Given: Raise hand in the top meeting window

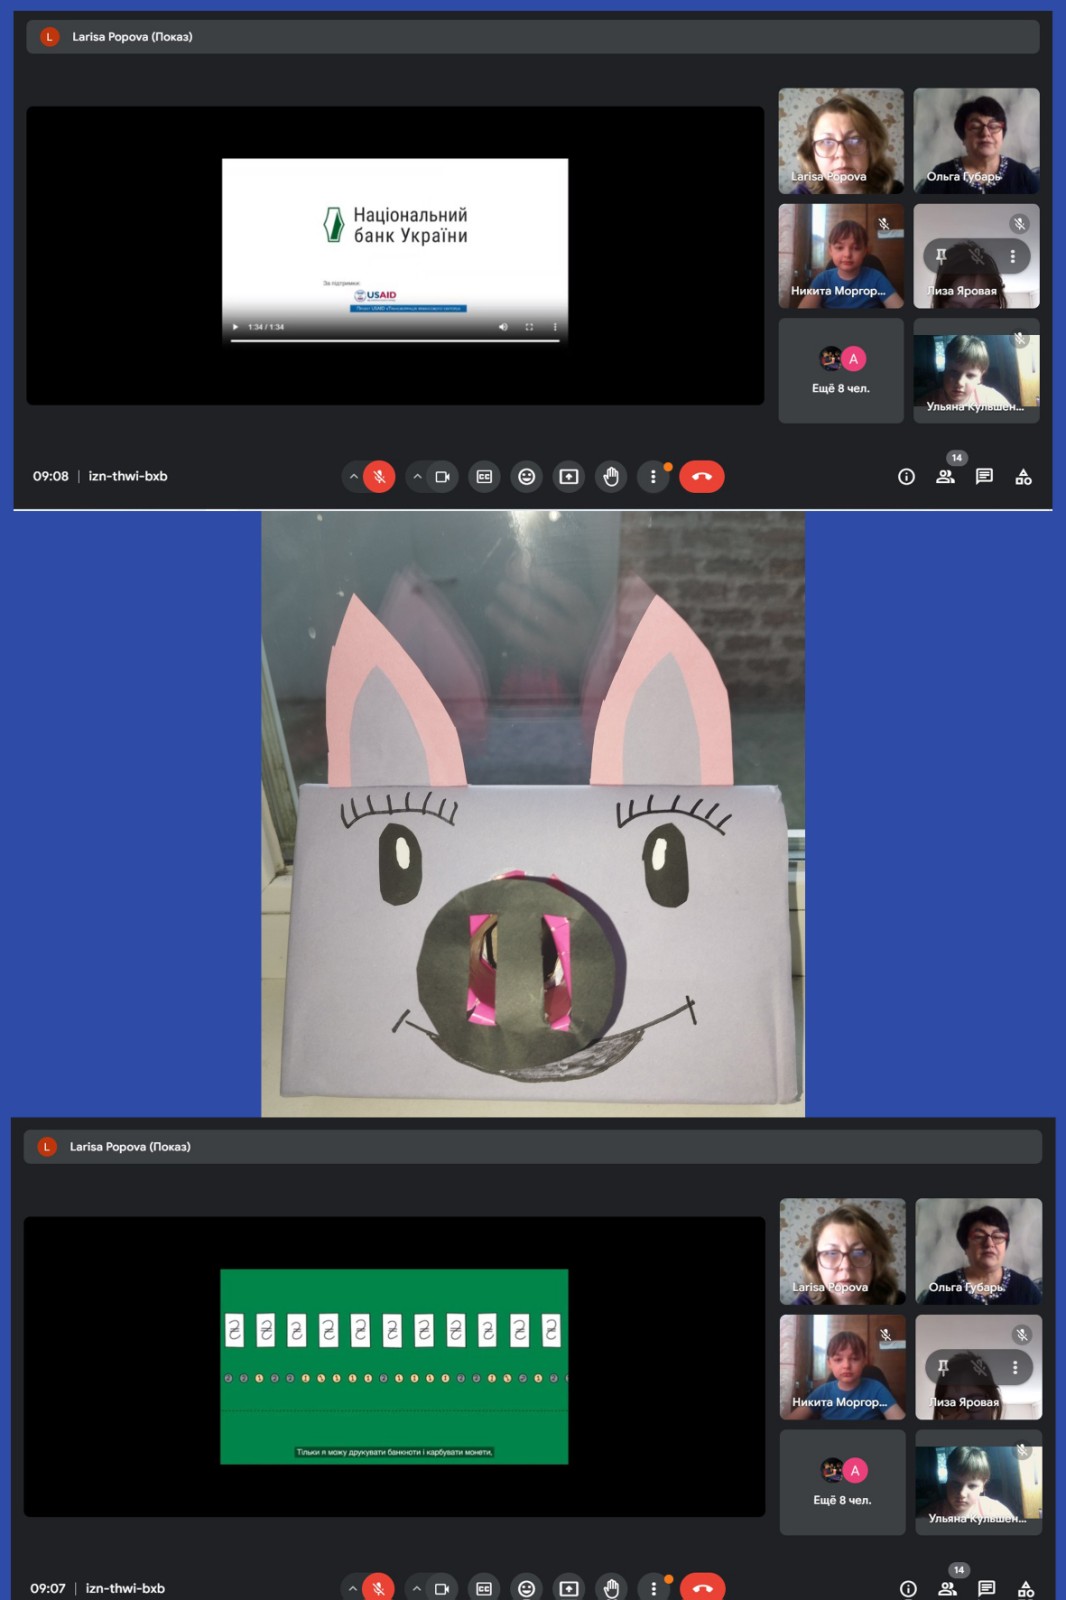Looking at the screenshot, I should click(611, 477).
